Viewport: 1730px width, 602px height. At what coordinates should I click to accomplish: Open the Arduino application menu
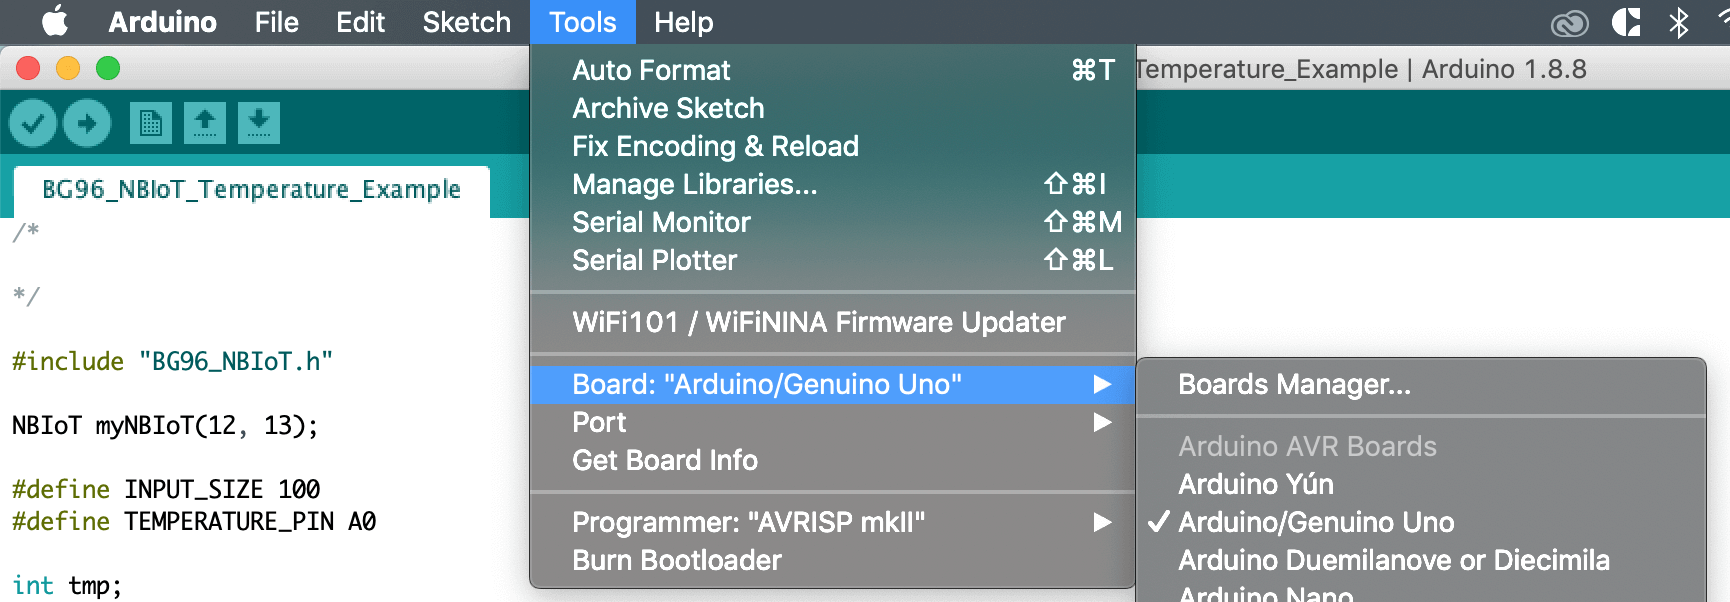click(x=162, y=22)
